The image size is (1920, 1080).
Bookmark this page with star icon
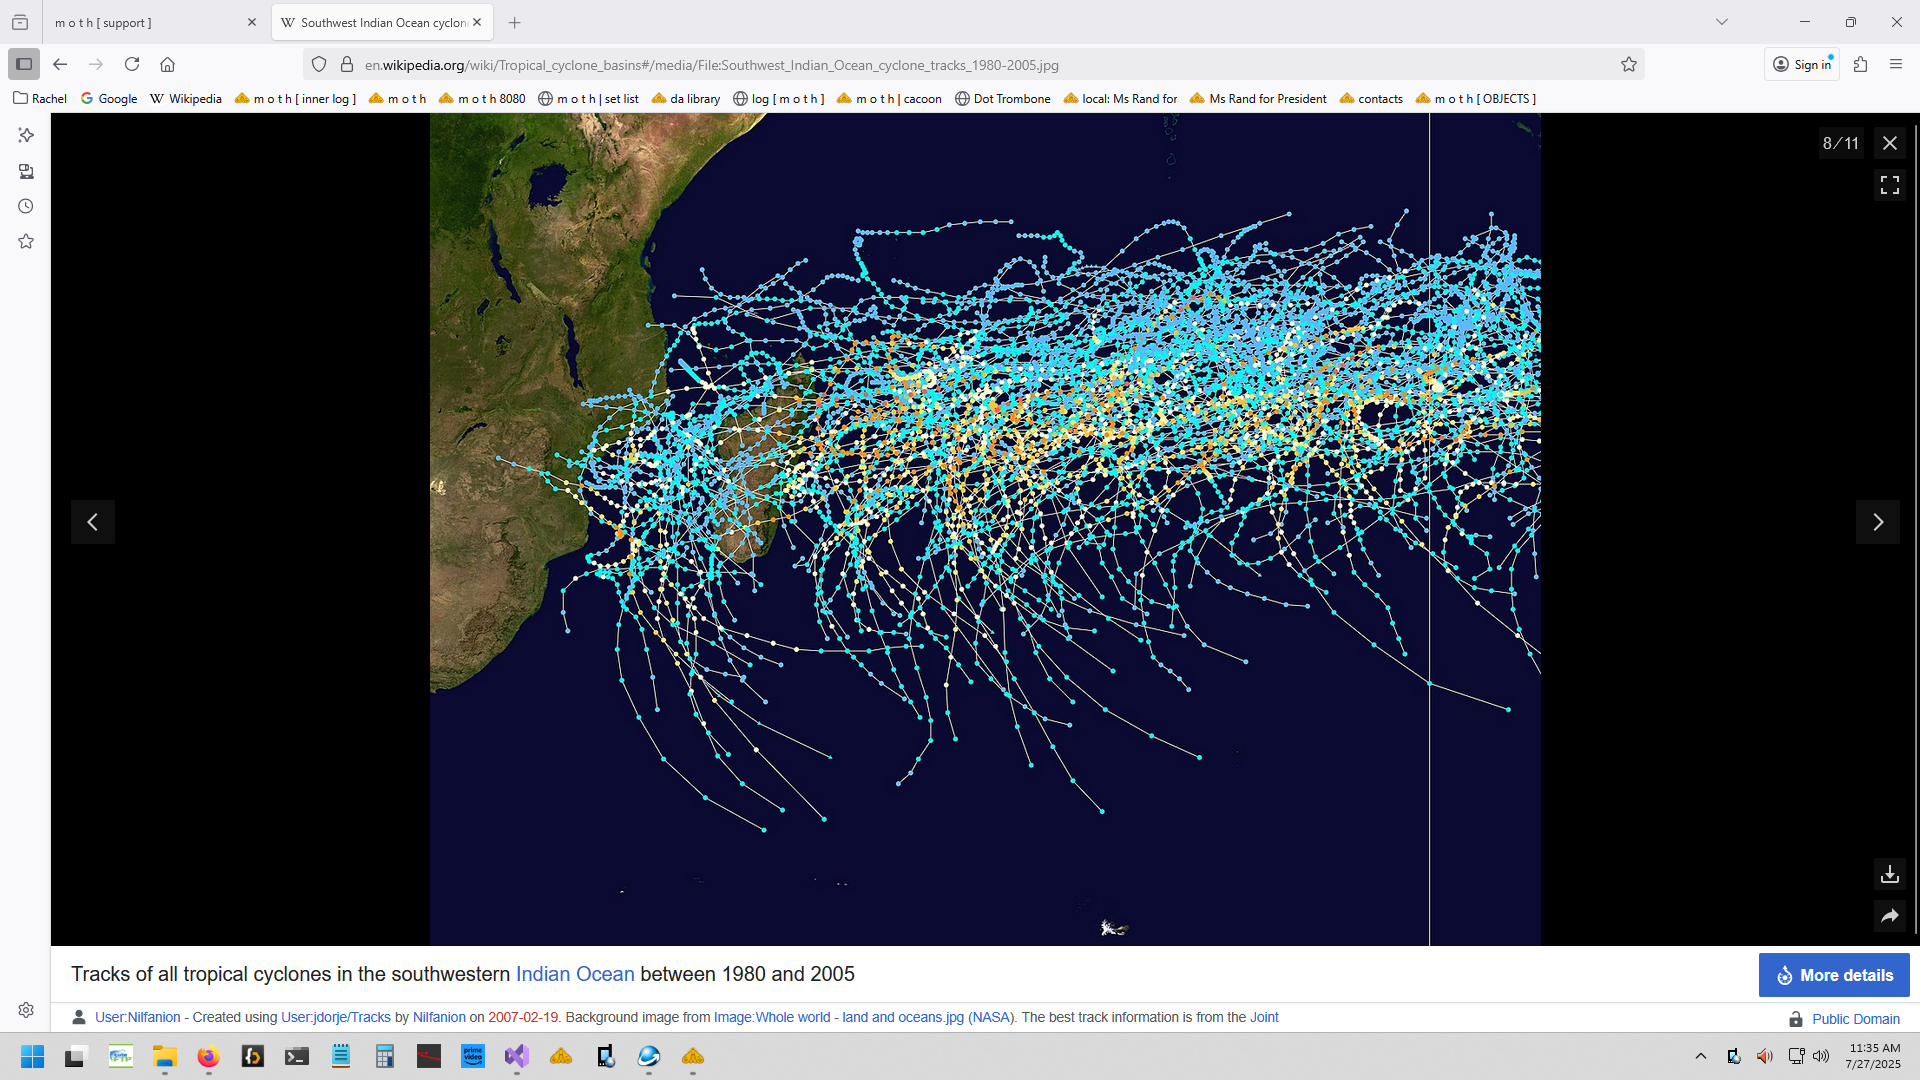click(x=1628, y=65)
